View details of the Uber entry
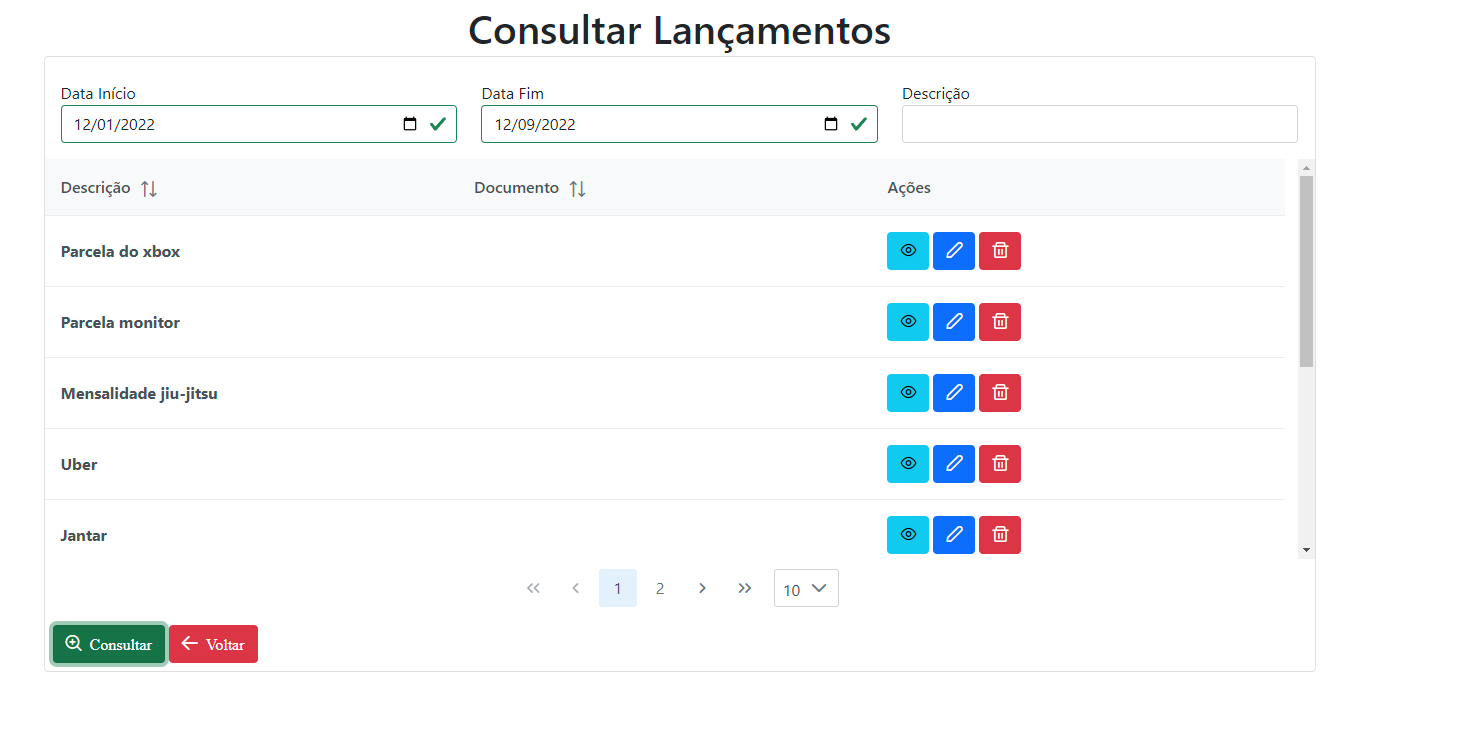 click(907, 463)
